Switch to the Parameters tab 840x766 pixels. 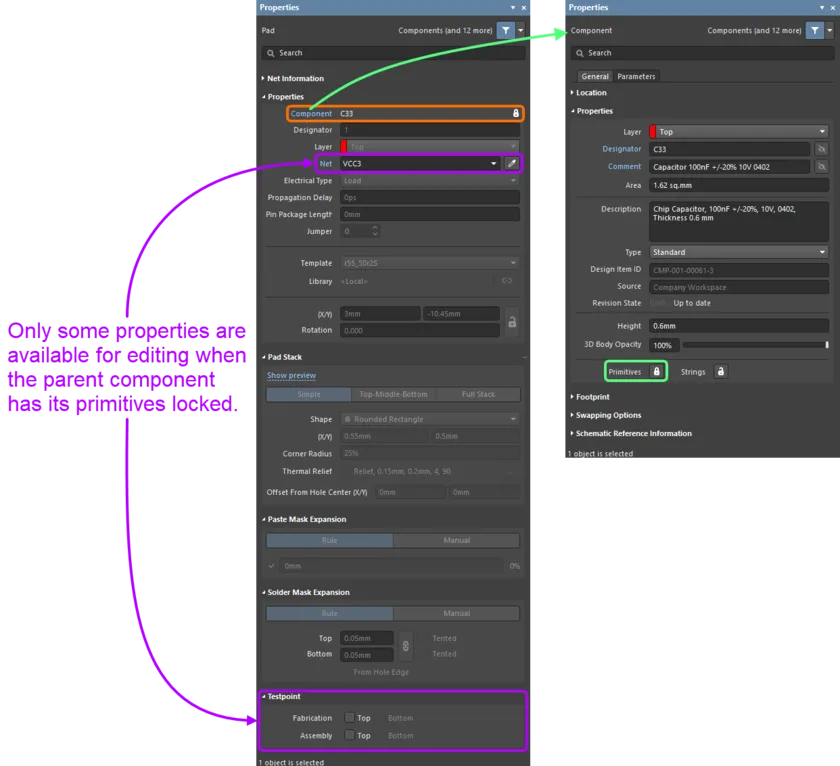pyautogui.click(x=636, y=76)
